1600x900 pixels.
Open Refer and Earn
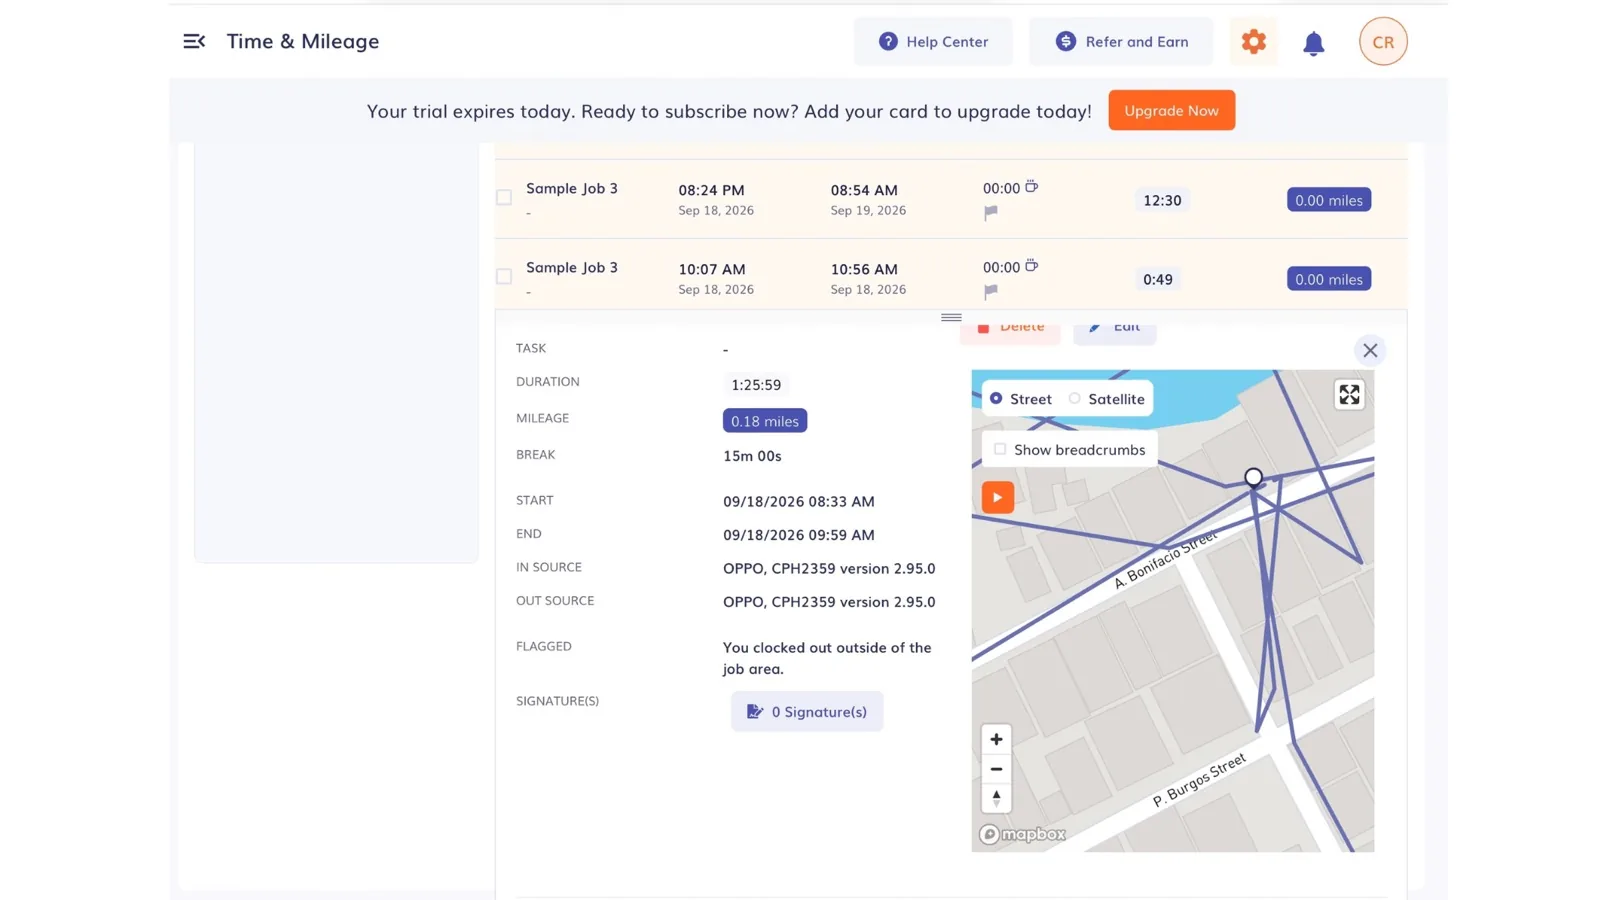[x=1121, y=41]
